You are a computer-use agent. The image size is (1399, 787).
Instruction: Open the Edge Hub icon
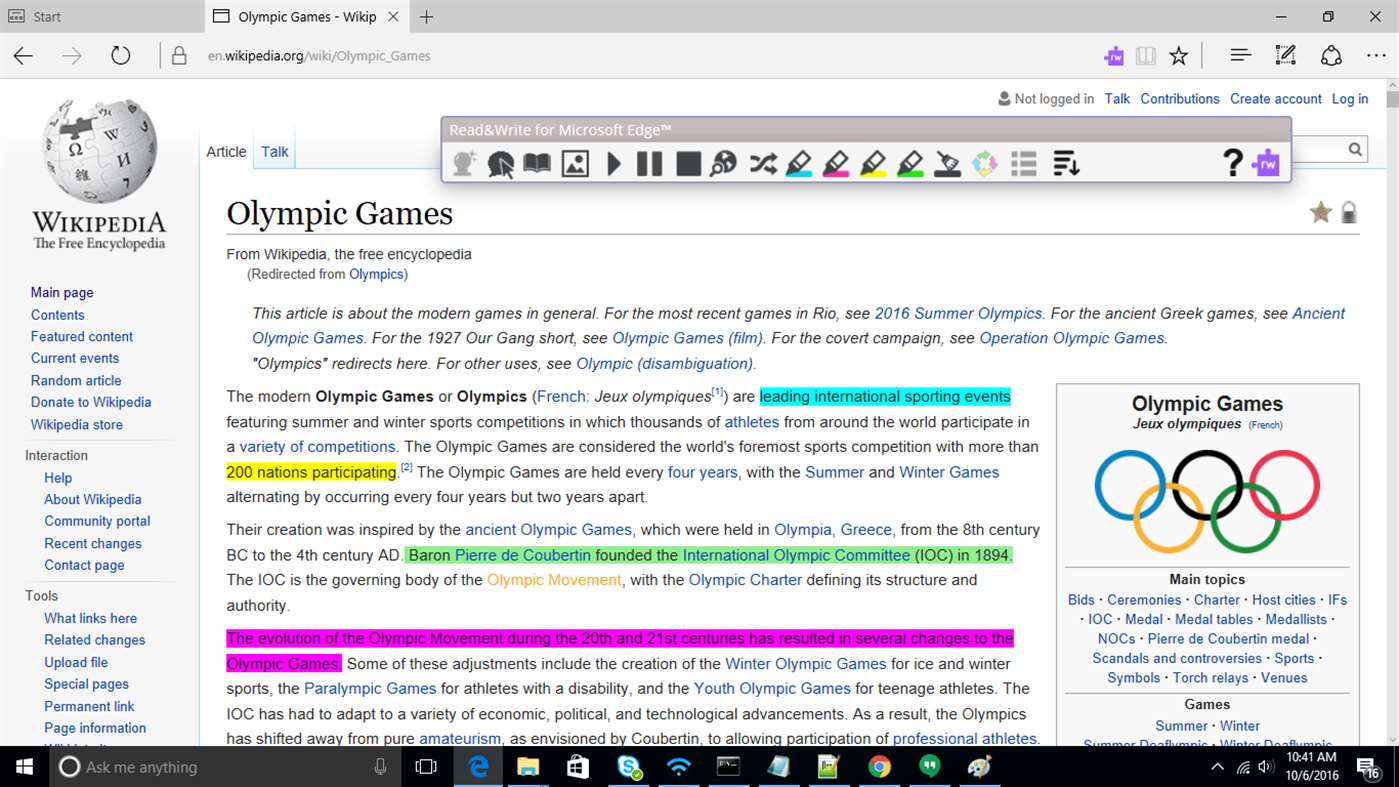[1241, 56]
